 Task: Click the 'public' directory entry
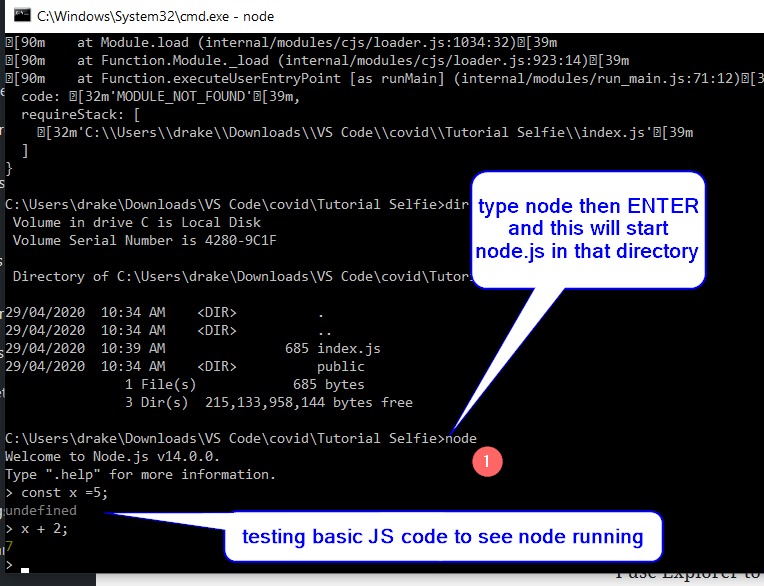(x=340, y=366)
